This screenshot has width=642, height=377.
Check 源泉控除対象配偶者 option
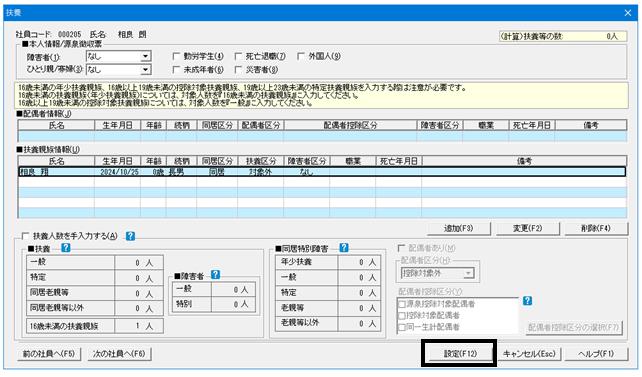pyautogui.click(x=402, y=304)
